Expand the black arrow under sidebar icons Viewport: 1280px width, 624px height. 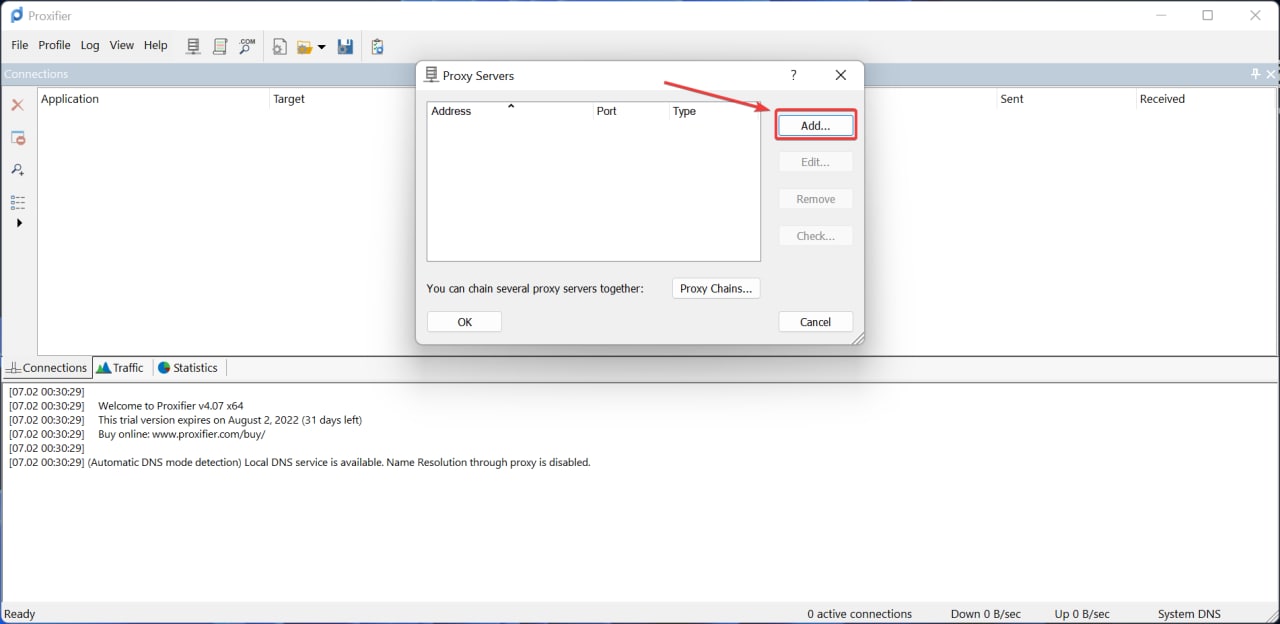point(19,223)
